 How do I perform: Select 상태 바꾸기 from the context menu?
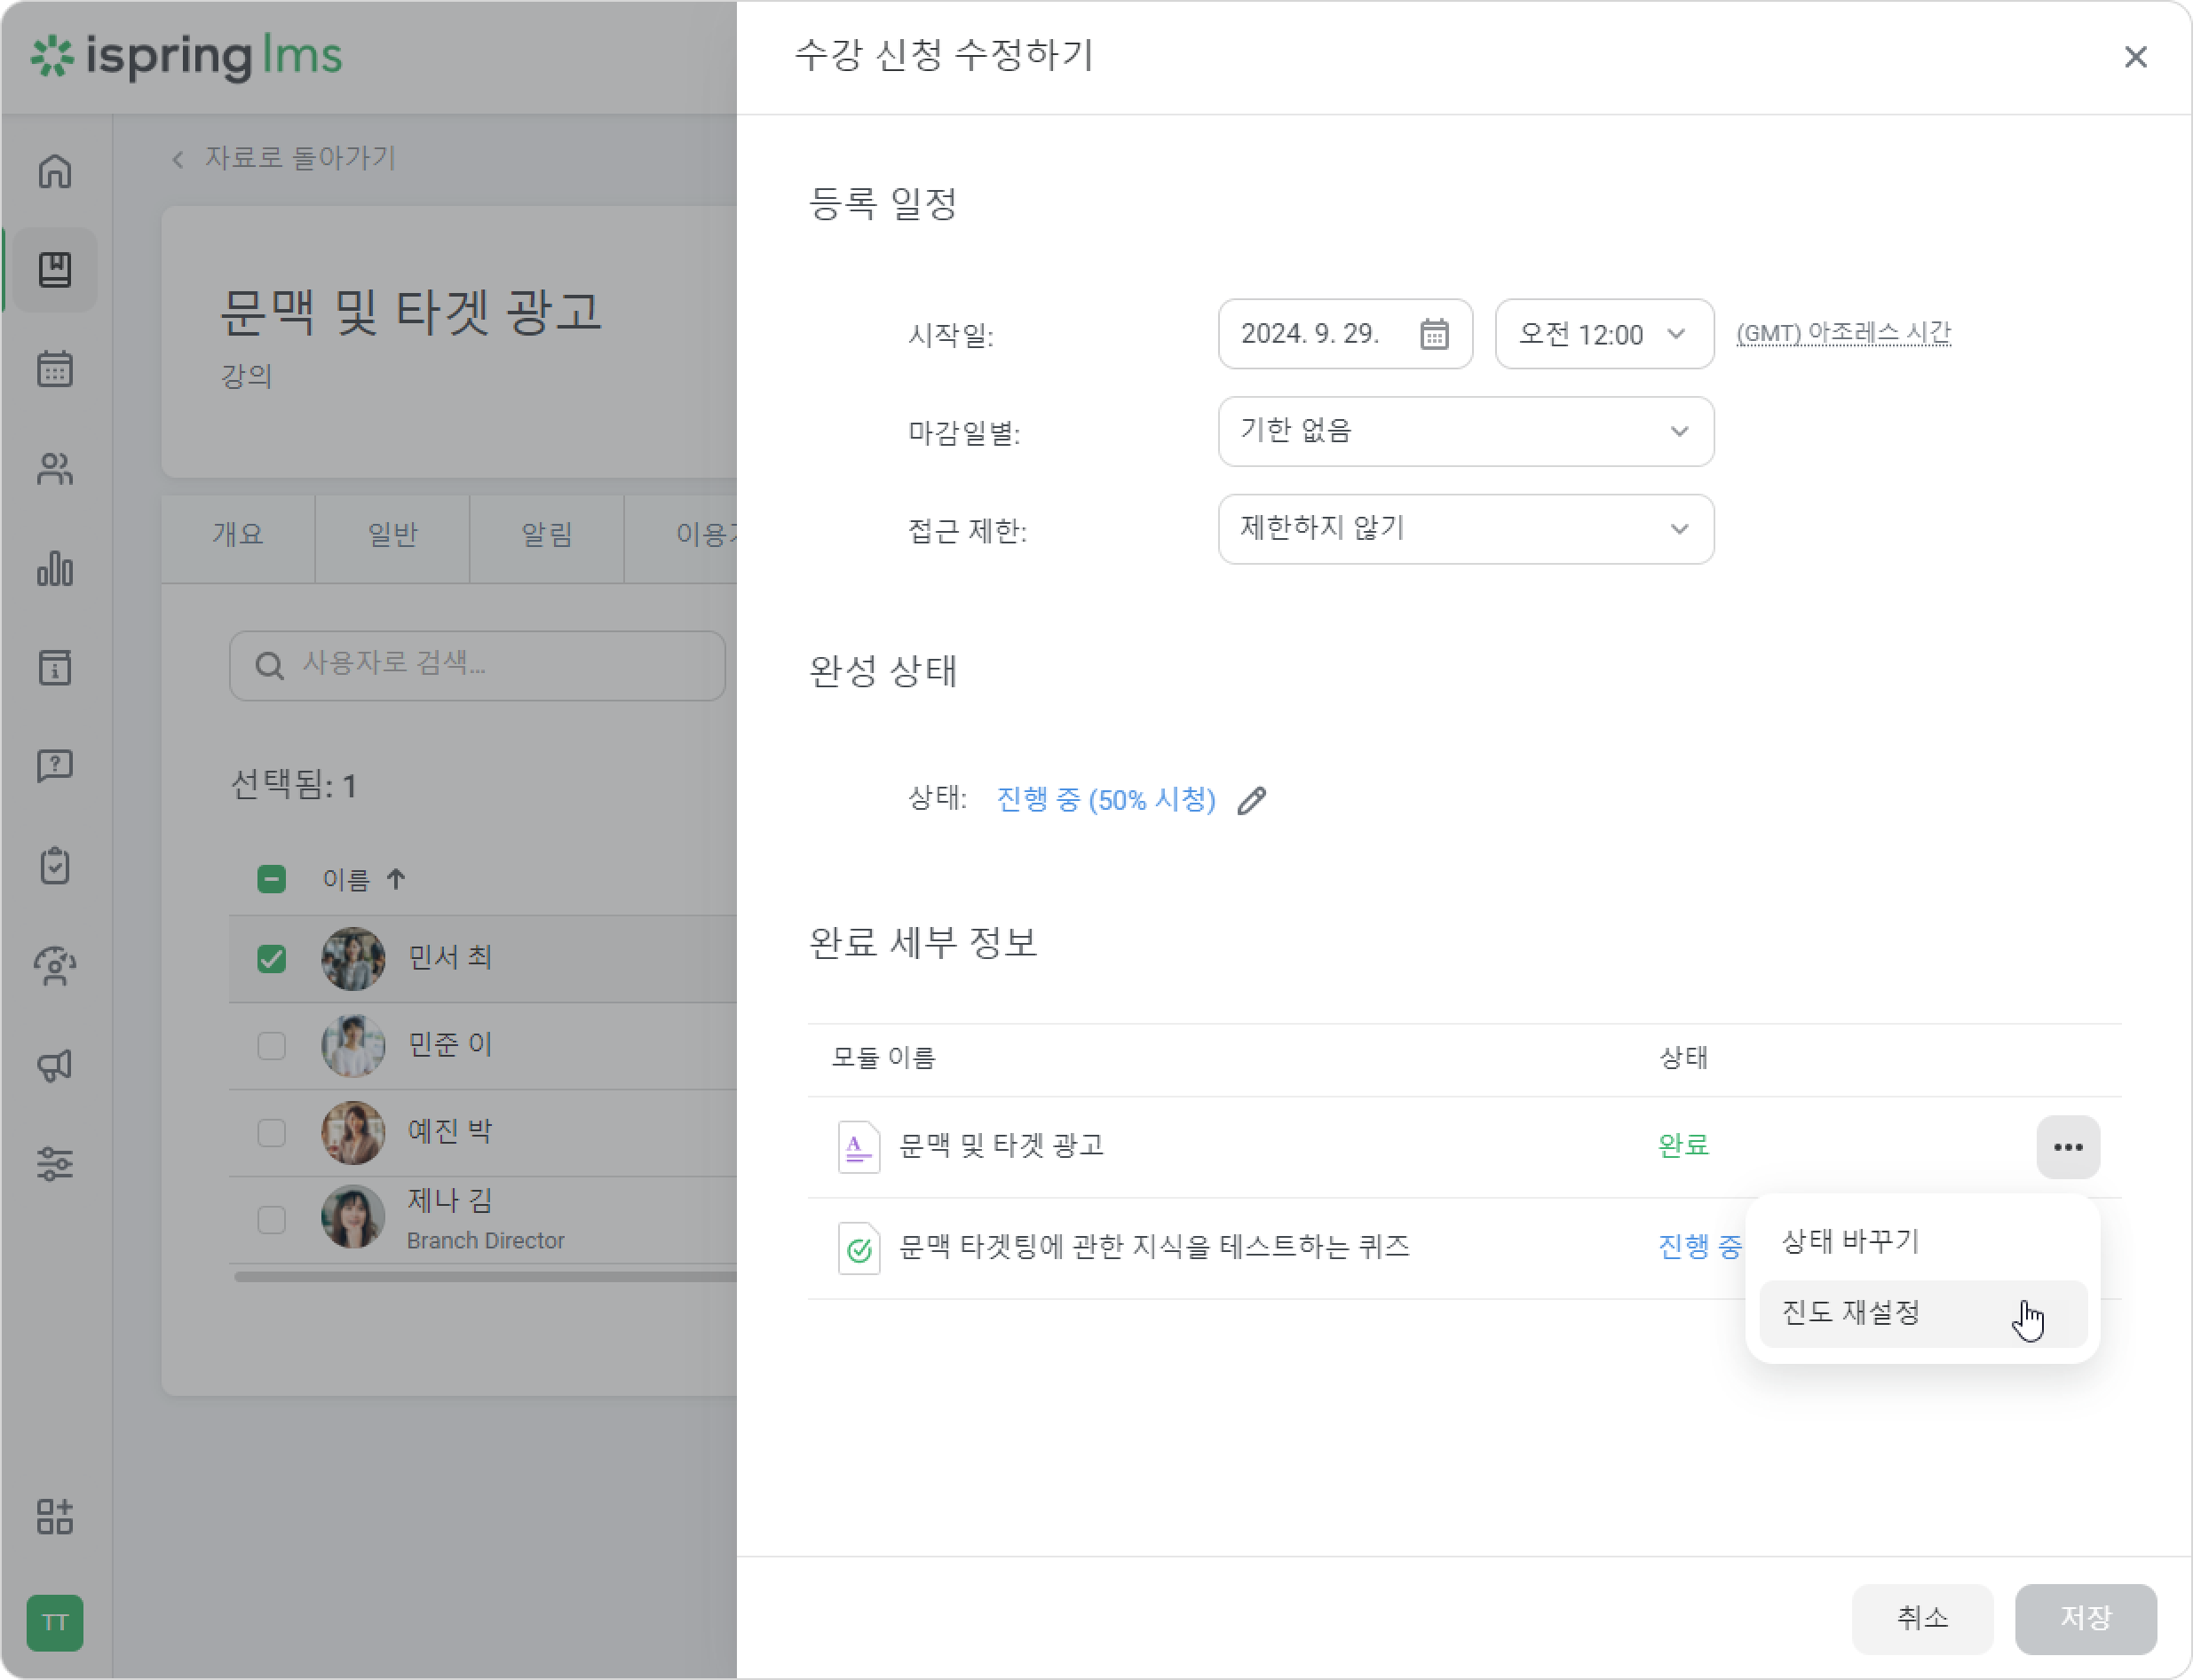click(x=1922, y=1241)
